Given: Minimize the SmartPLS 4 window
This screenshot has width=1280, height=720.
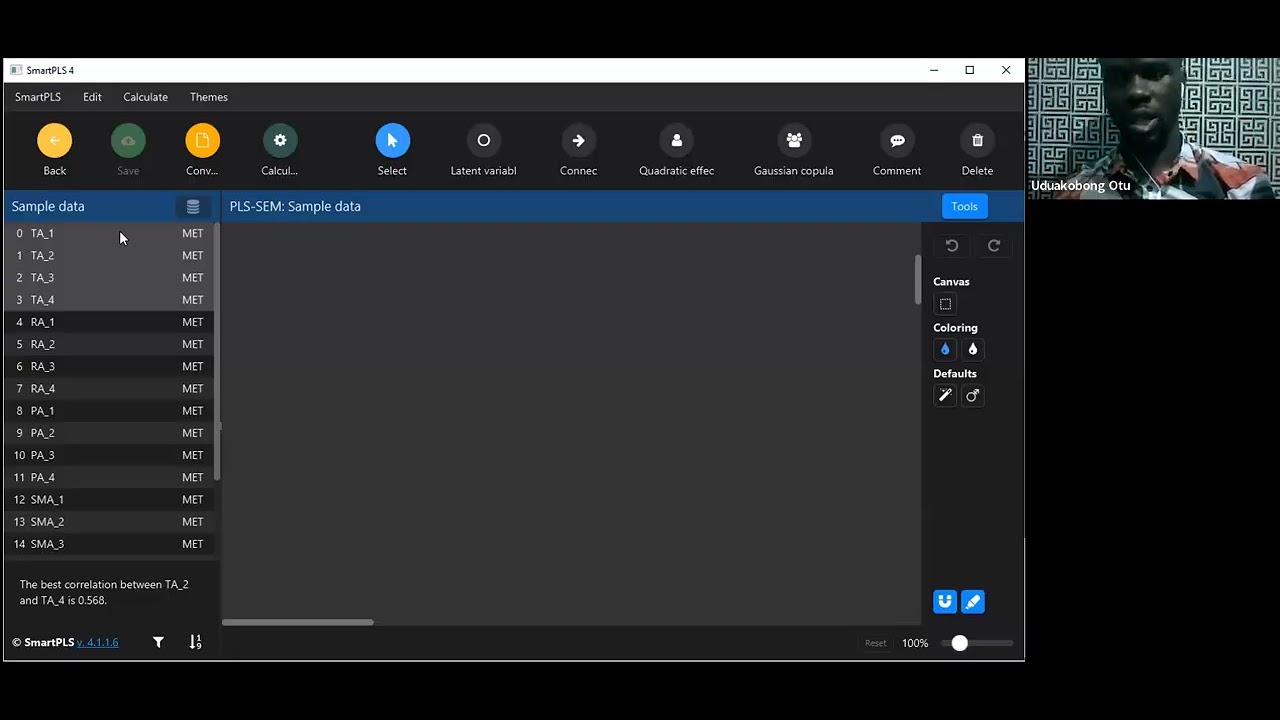Looking at the screenshot, I should [x=934, y=70].
